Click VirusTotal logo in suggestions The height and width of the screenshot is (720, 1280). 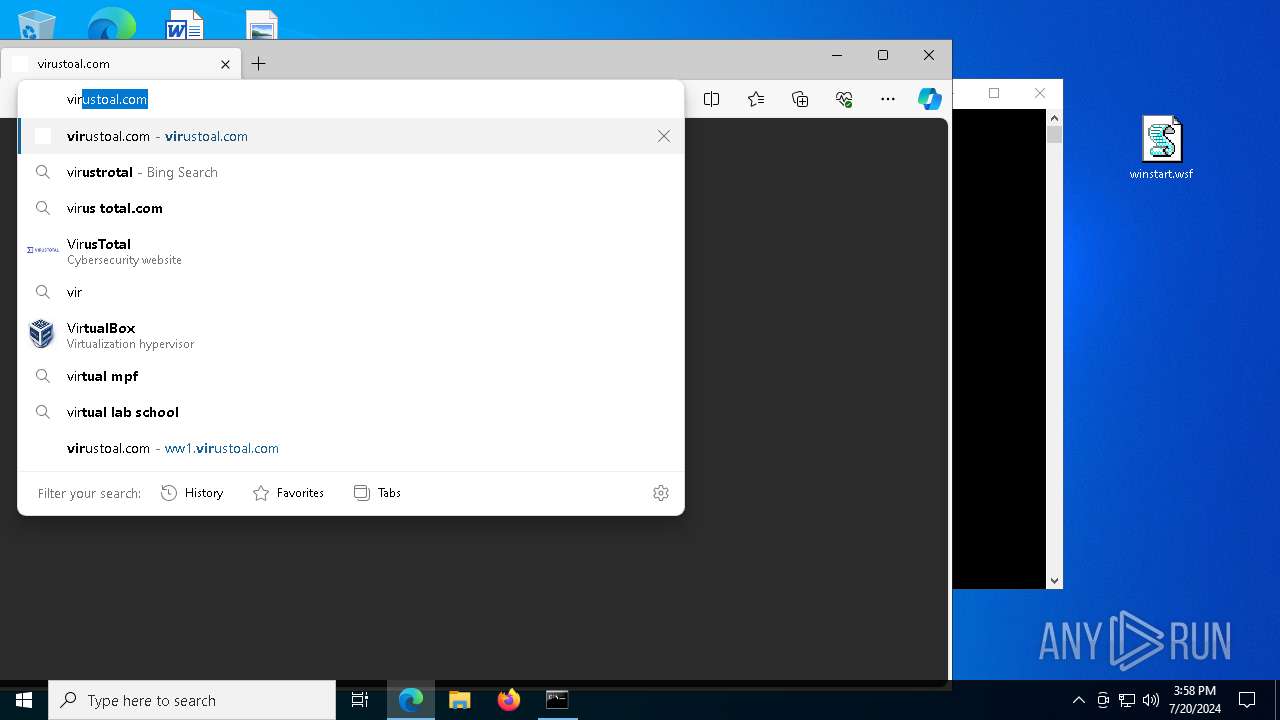click(43, 250)
